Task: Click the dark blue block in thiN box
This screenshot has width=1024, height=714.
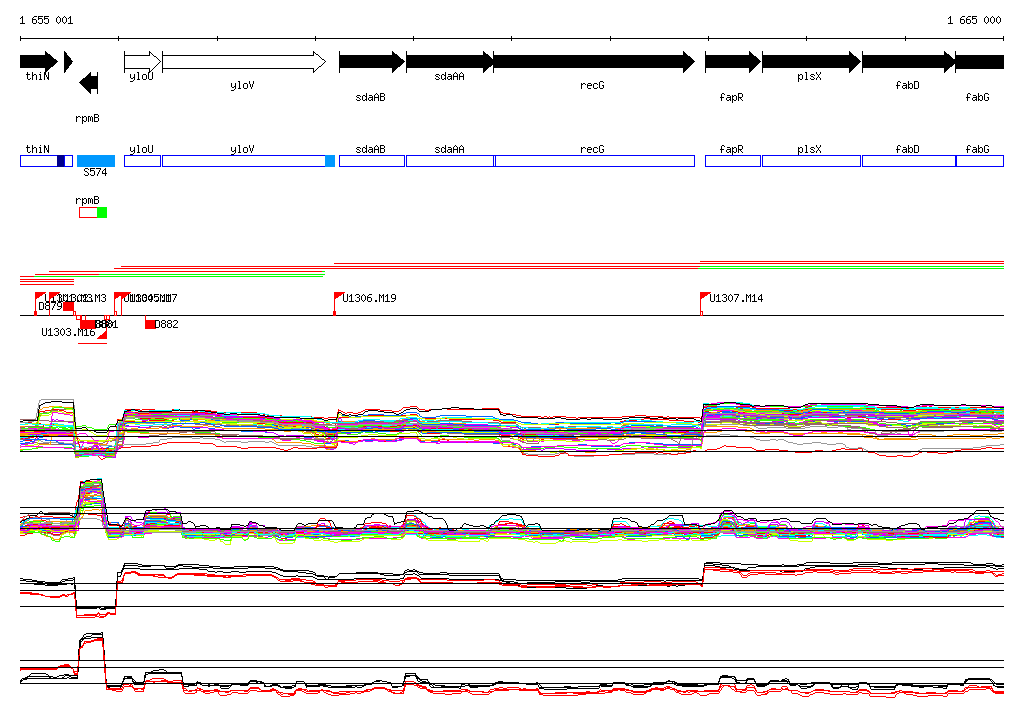Action: [x=61, y=161]
